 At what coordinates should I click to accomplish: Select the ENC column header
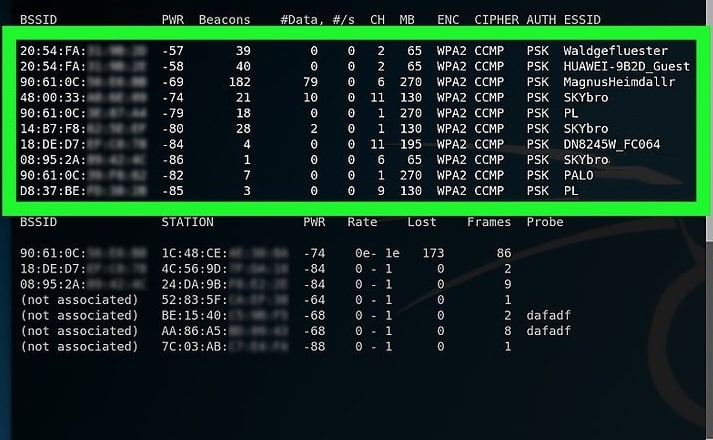pos(449,20)
